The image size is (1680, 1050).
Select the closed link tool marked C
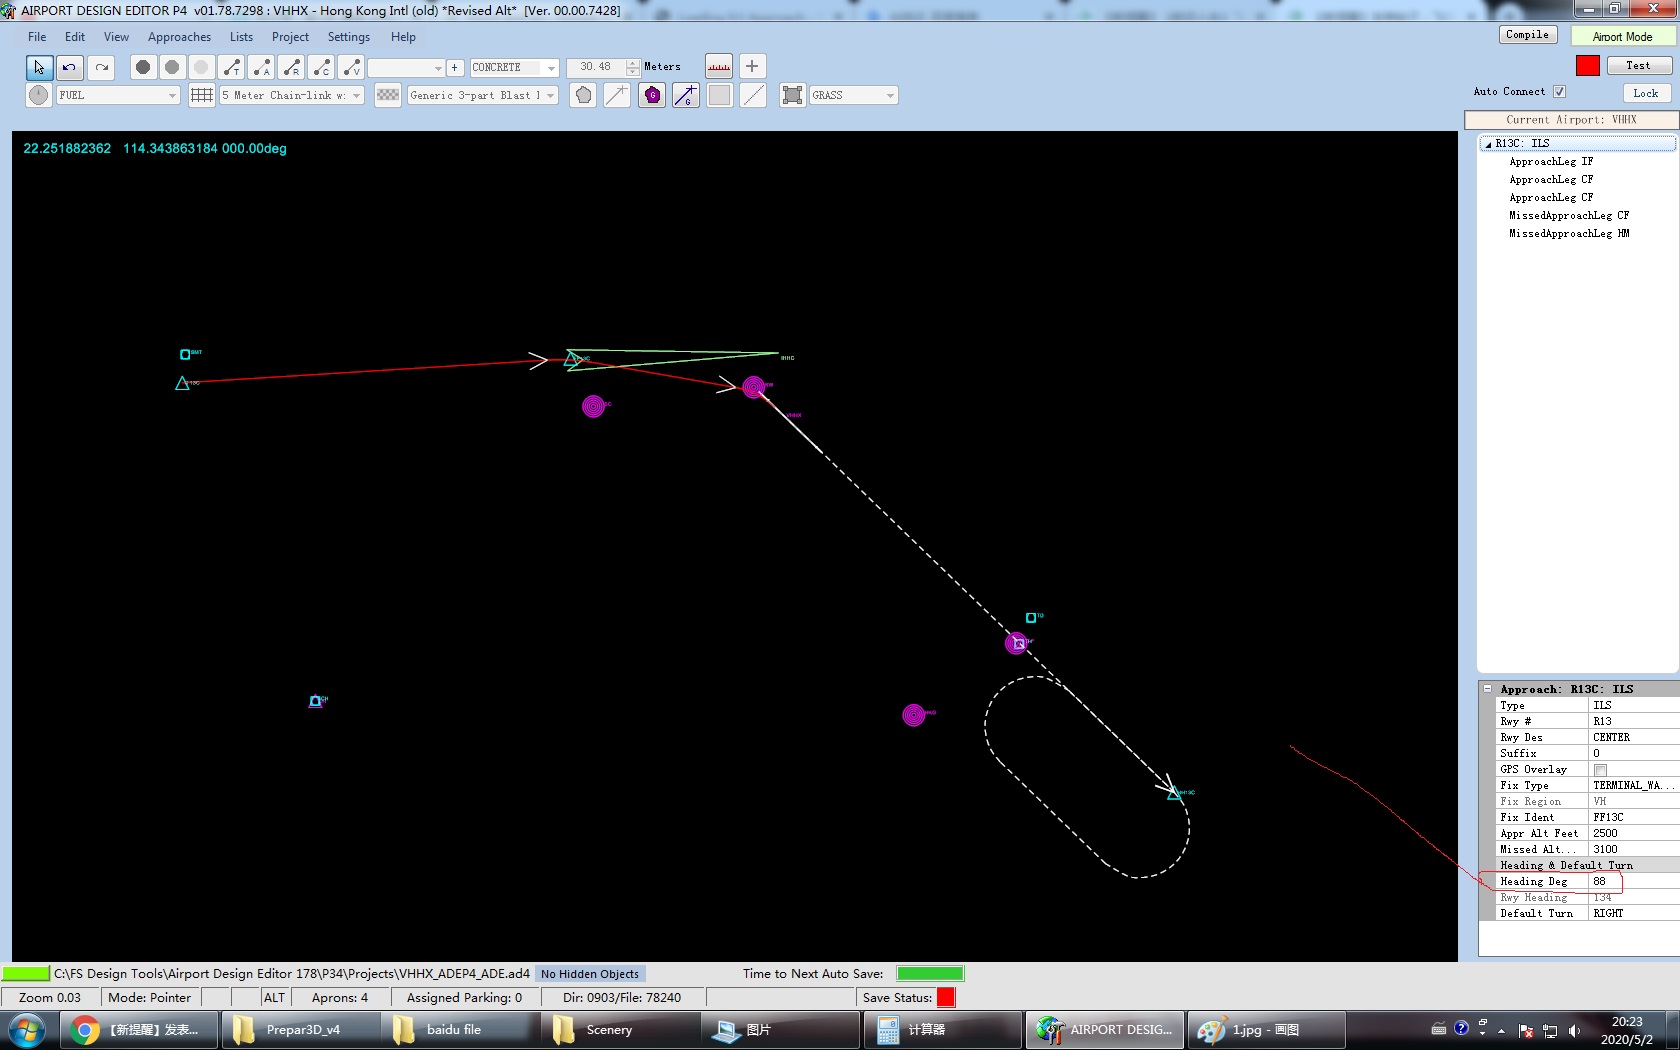tap(321, 67)
